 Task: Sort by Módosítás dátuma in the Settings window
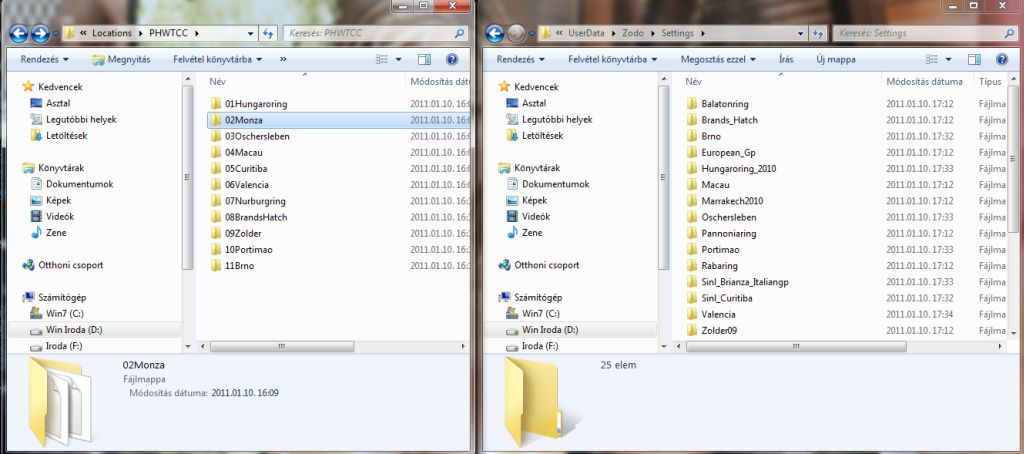point(927,82)
